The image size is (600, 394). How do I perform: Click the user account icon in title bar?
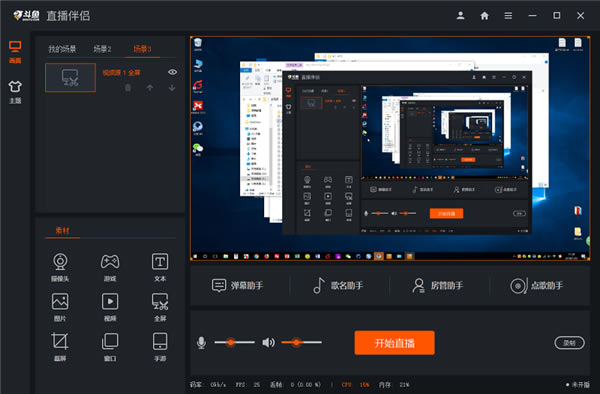[460, 16]
